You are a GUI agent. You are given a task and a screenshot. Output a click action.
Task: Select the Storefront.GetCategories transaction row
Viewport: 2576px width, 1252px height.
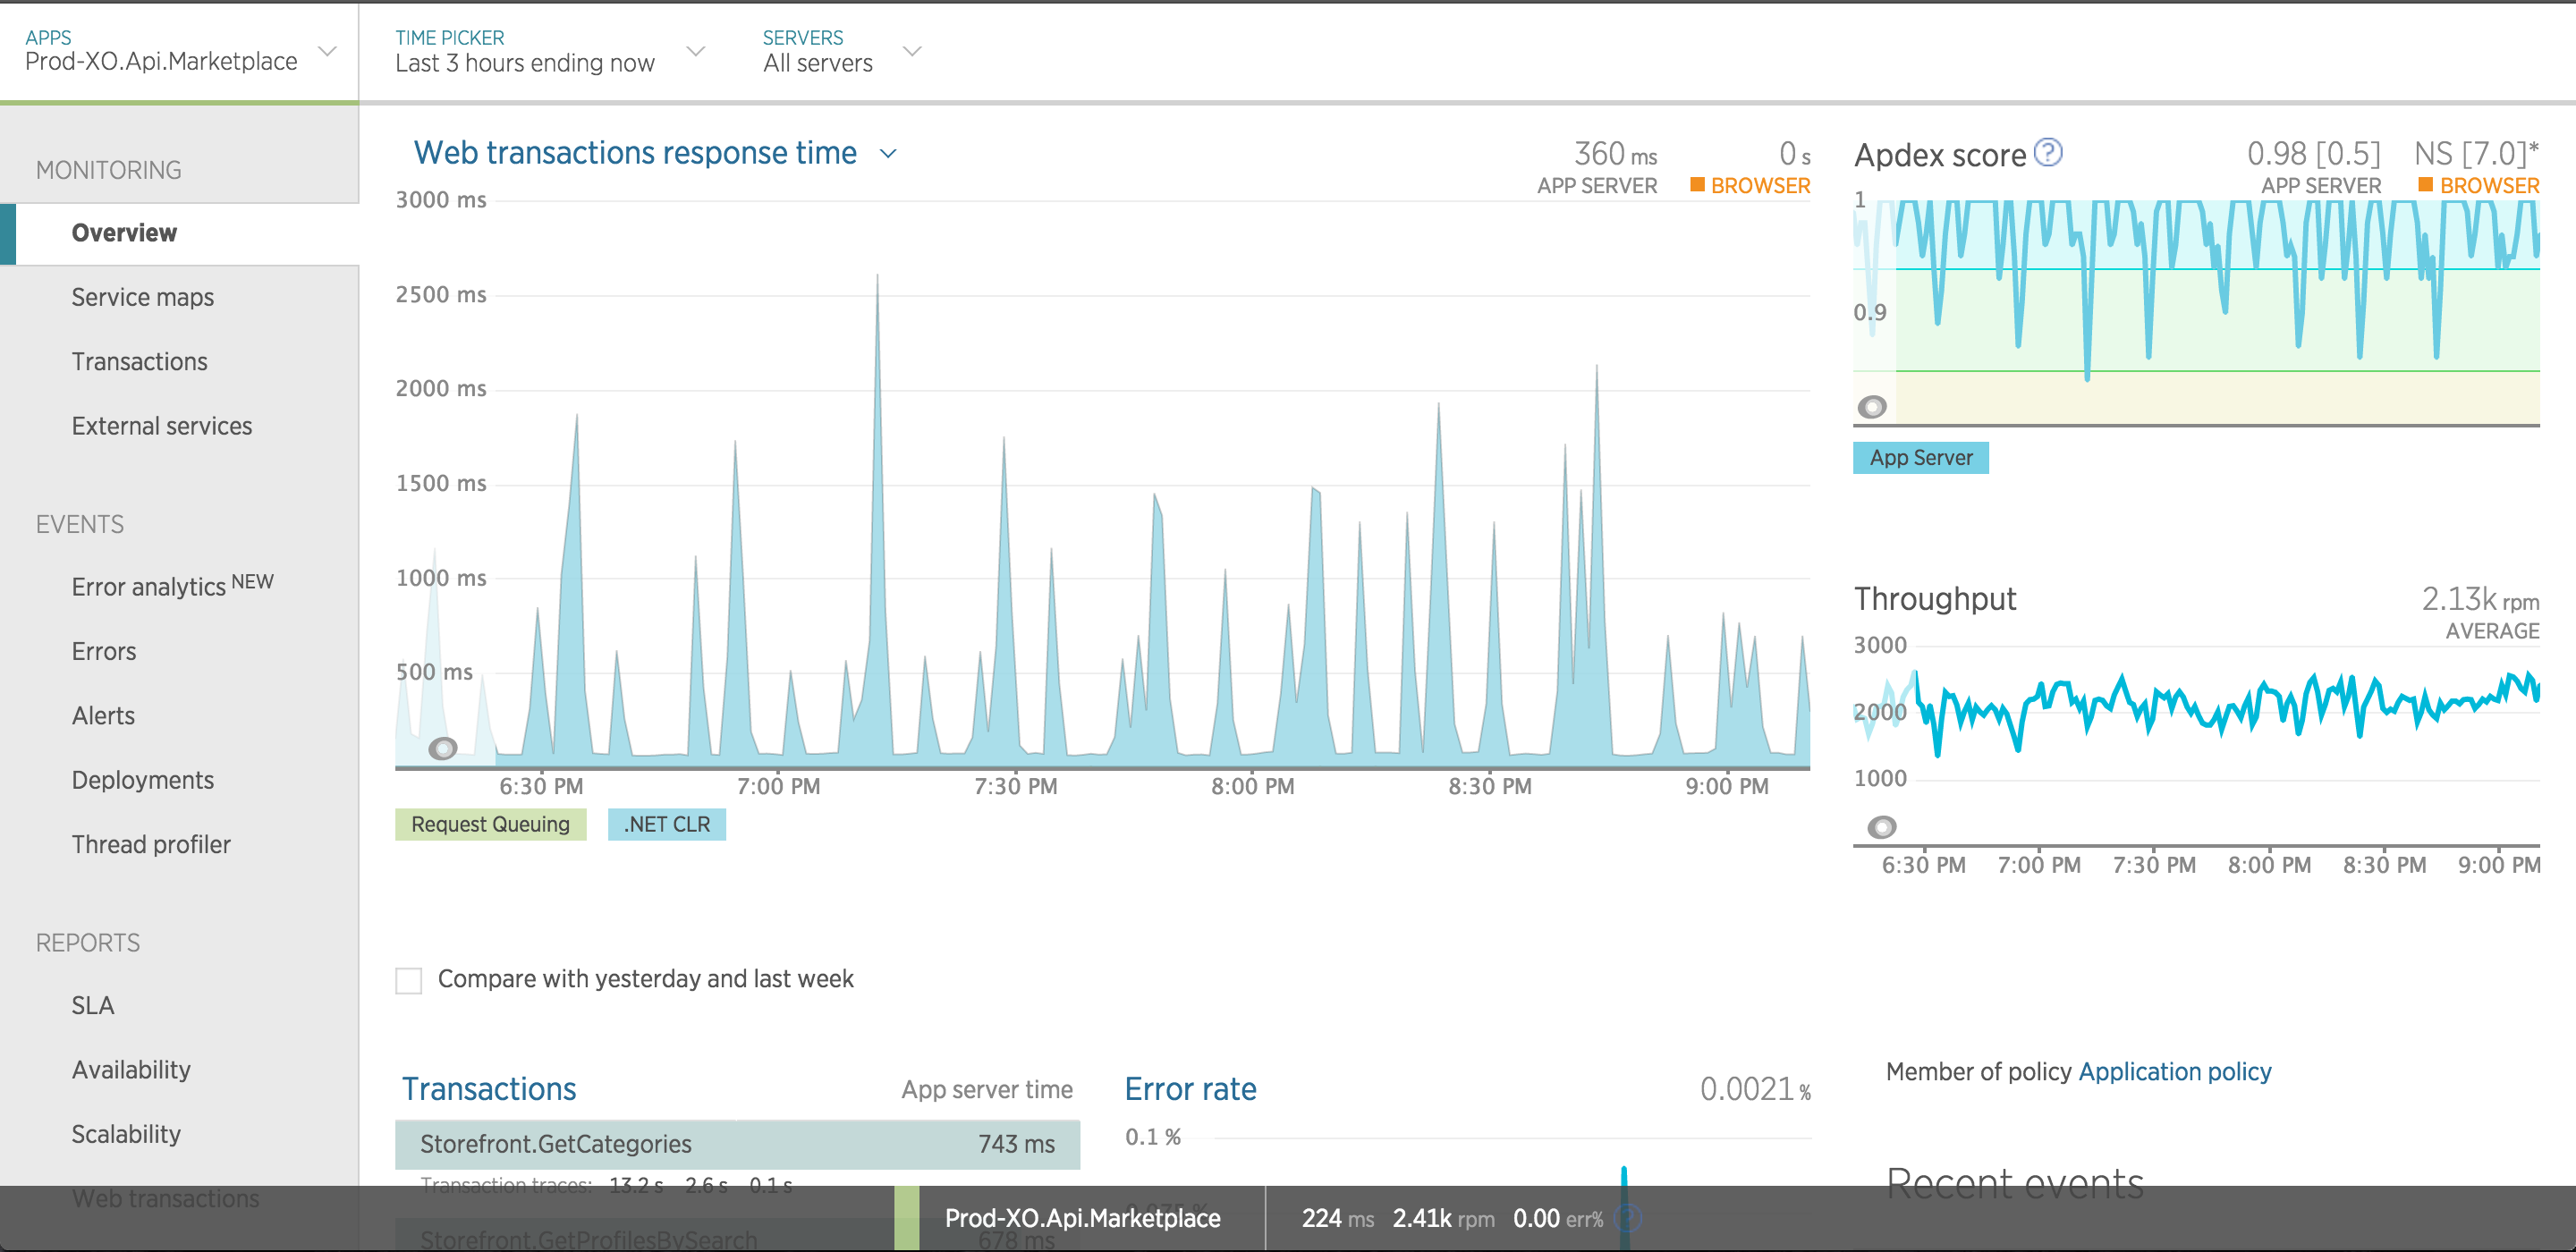pyautogui.click(x=737, y=1144)
